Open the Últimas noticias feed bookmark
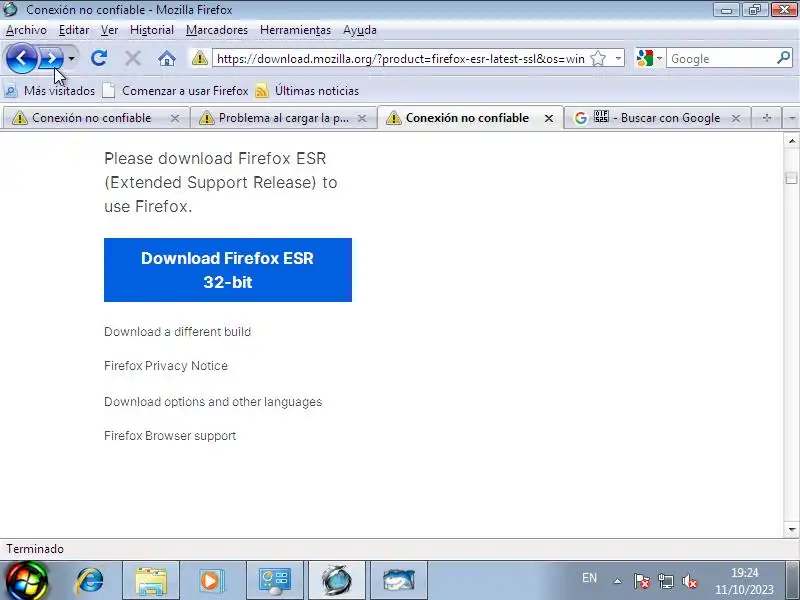Image resolution: width=800 pixels, height=600 pixels. click(307, 91)
